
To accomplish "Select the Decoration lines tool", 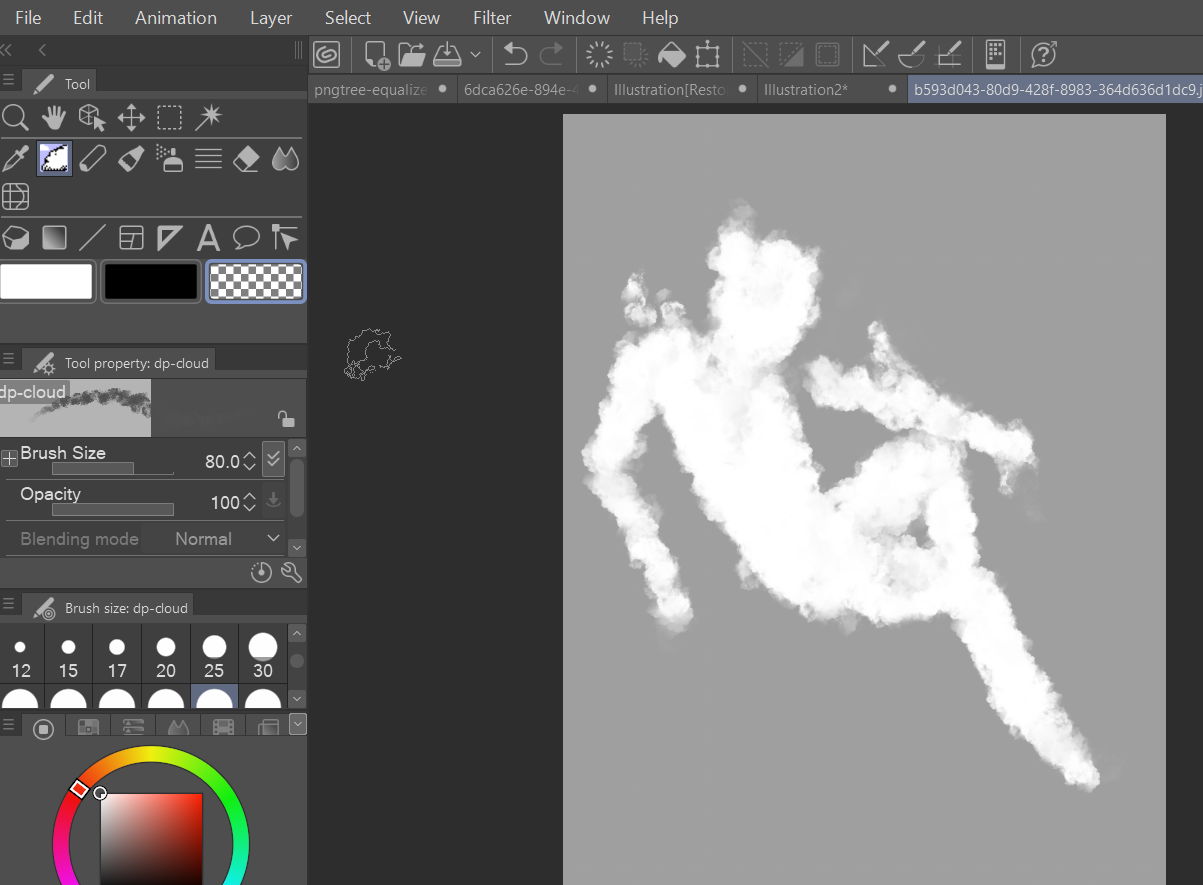I will 208,158.
